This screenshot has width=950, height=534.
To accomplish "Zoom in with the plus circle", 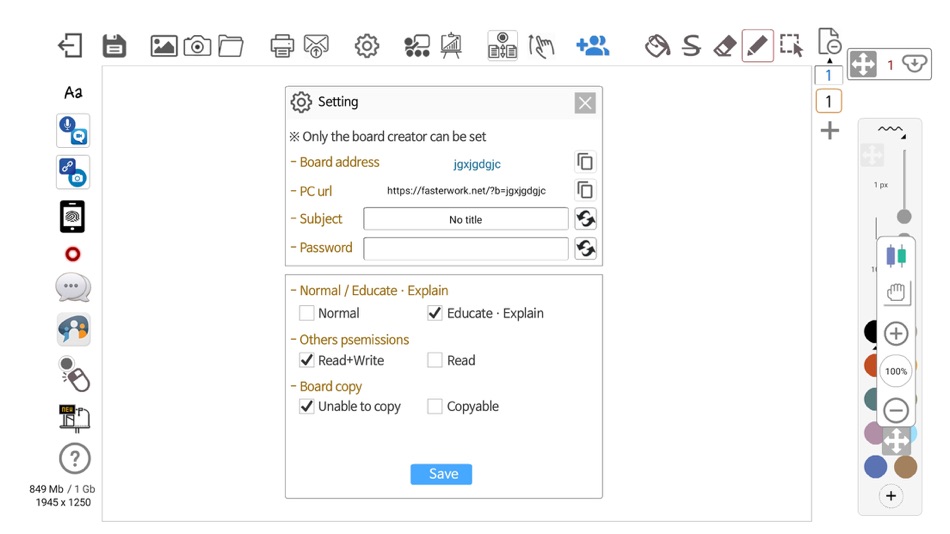I will 896,333.
